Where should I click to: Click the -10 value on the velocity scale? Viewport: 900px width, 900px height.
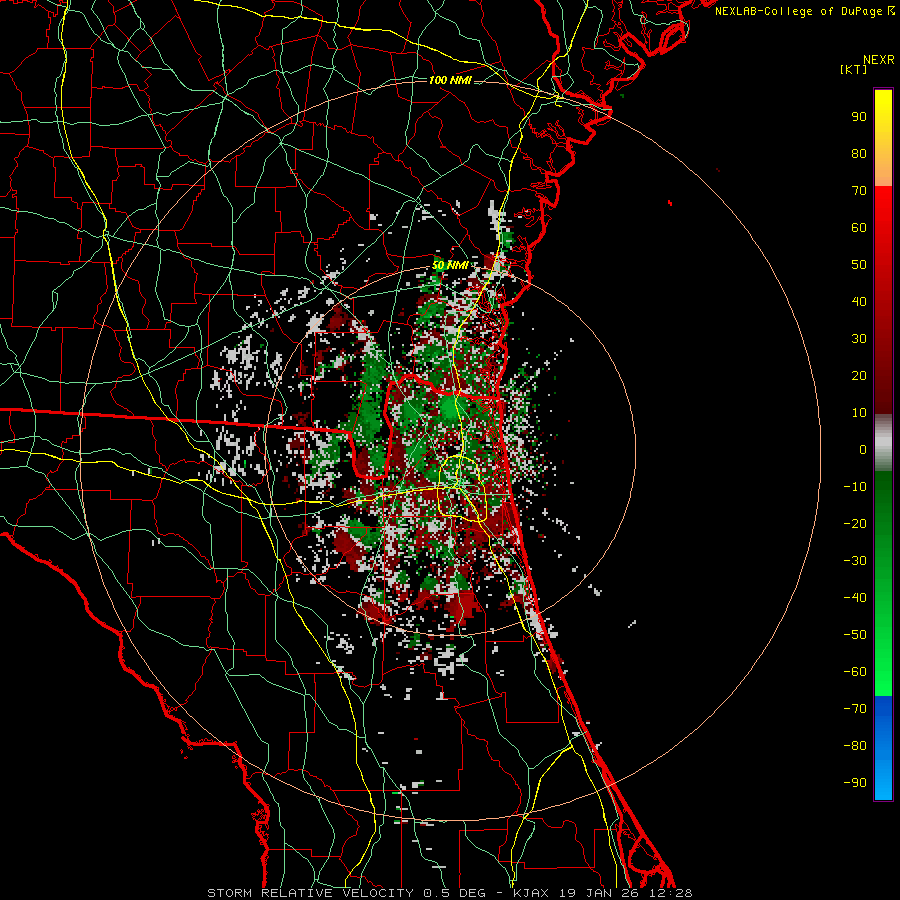(855, 487)
